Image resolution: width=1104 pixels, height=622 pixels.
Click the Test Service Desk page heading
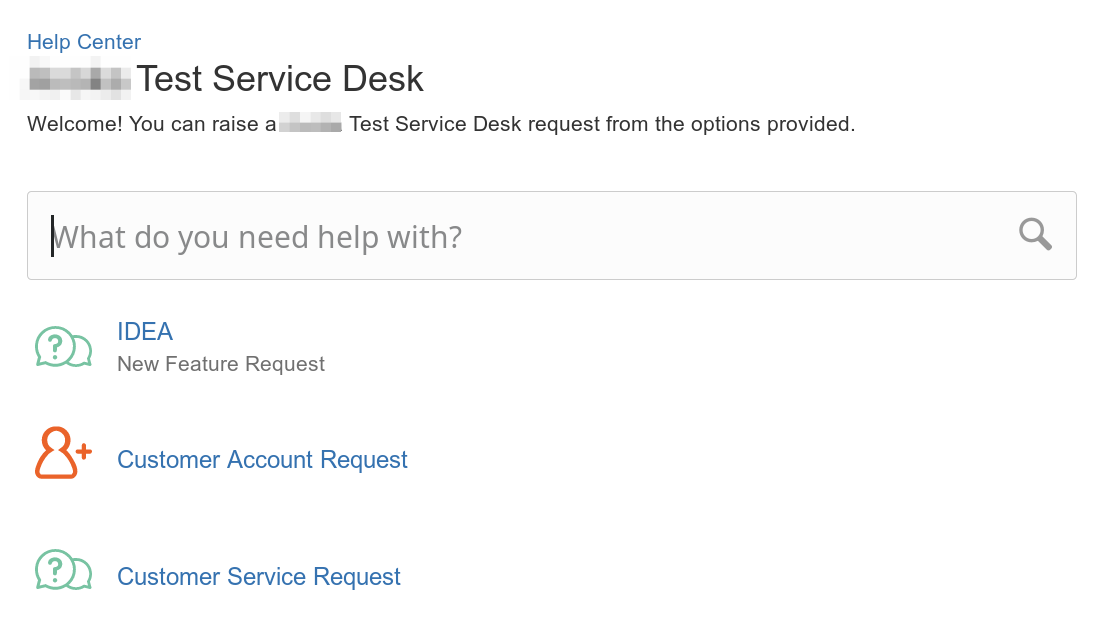pyautogui.click(x=280, y=79)
